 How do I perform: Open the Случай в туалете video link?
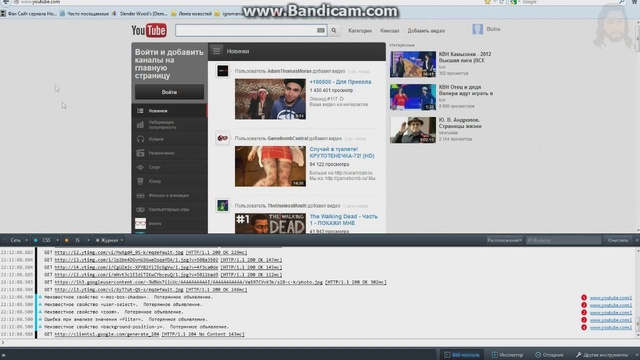342,152
